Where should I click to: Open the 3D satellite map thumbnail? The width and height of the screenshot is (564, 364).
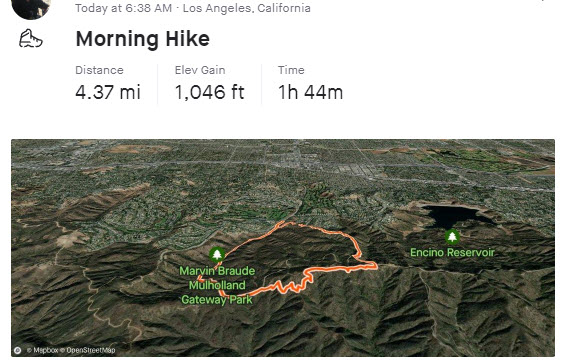pyautogui.click(x=283, y=248)
